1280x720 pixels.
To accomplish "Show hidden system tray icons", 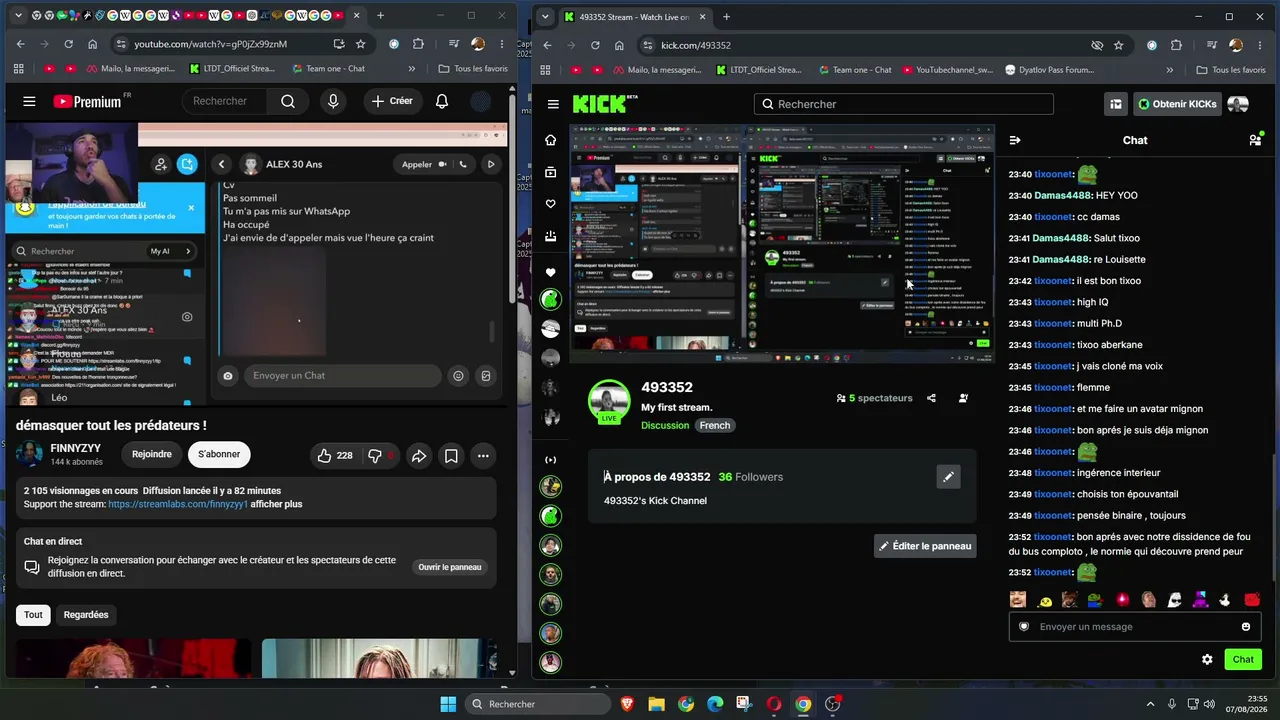I will (x=1150, y=704).
